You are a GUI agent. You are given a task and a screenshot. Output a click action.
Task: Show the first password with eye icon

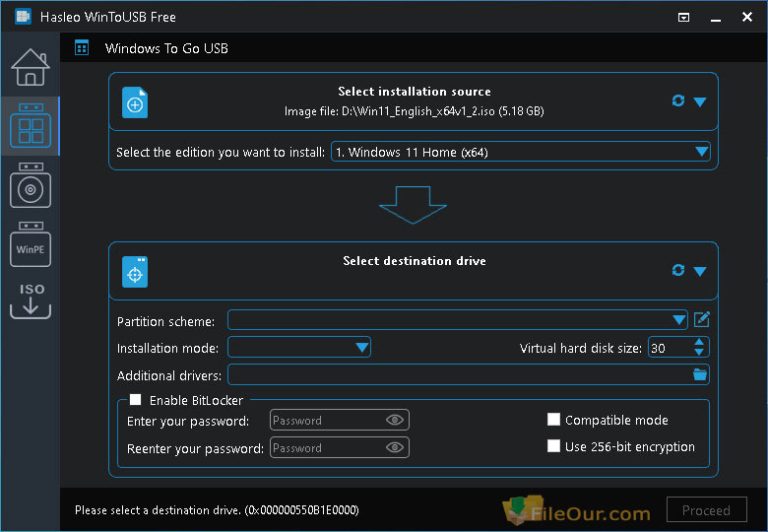tap(395, 420)
